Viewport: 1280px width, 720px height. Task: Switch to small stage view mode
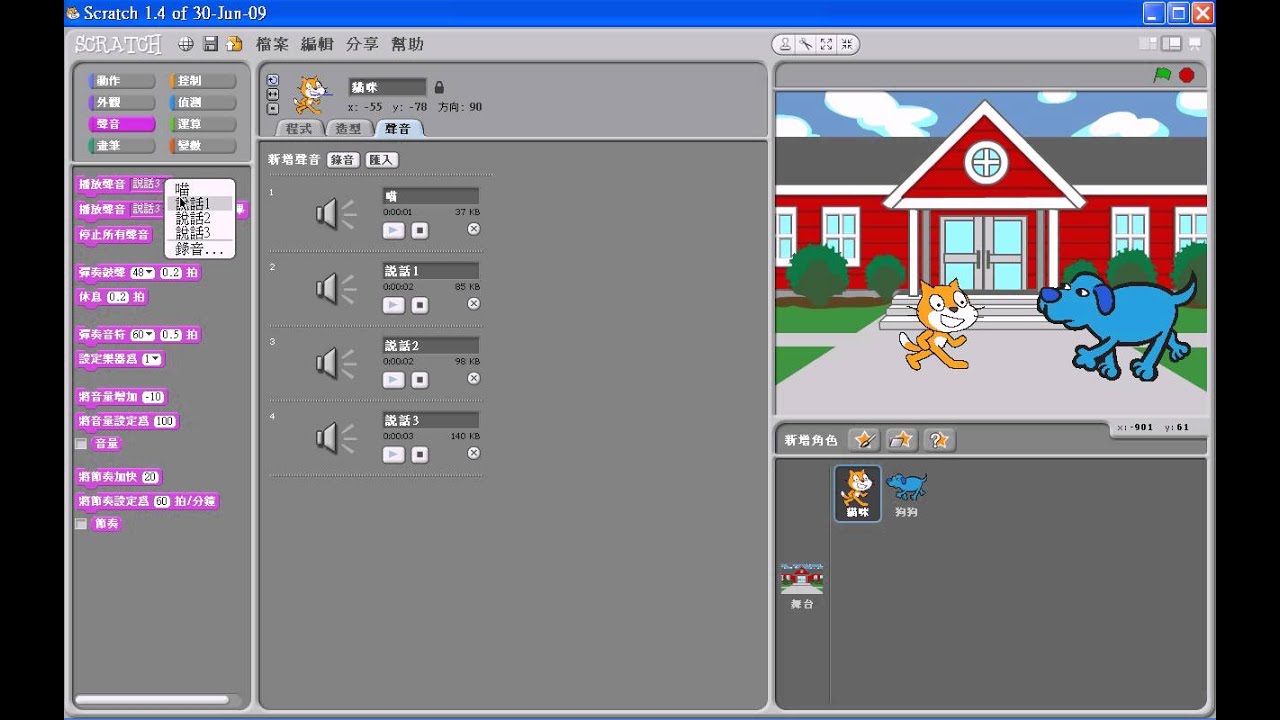coord(1148,44)
